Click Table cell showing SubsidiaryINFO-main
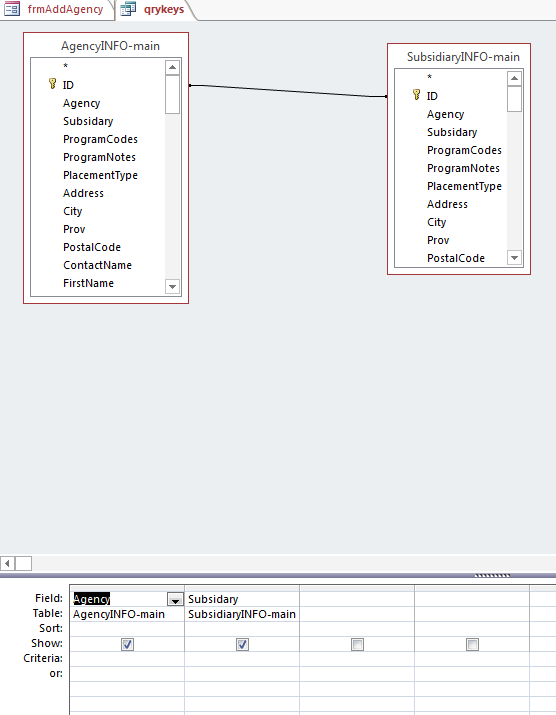This screenshot has width=556, height=715. [242, 614]
